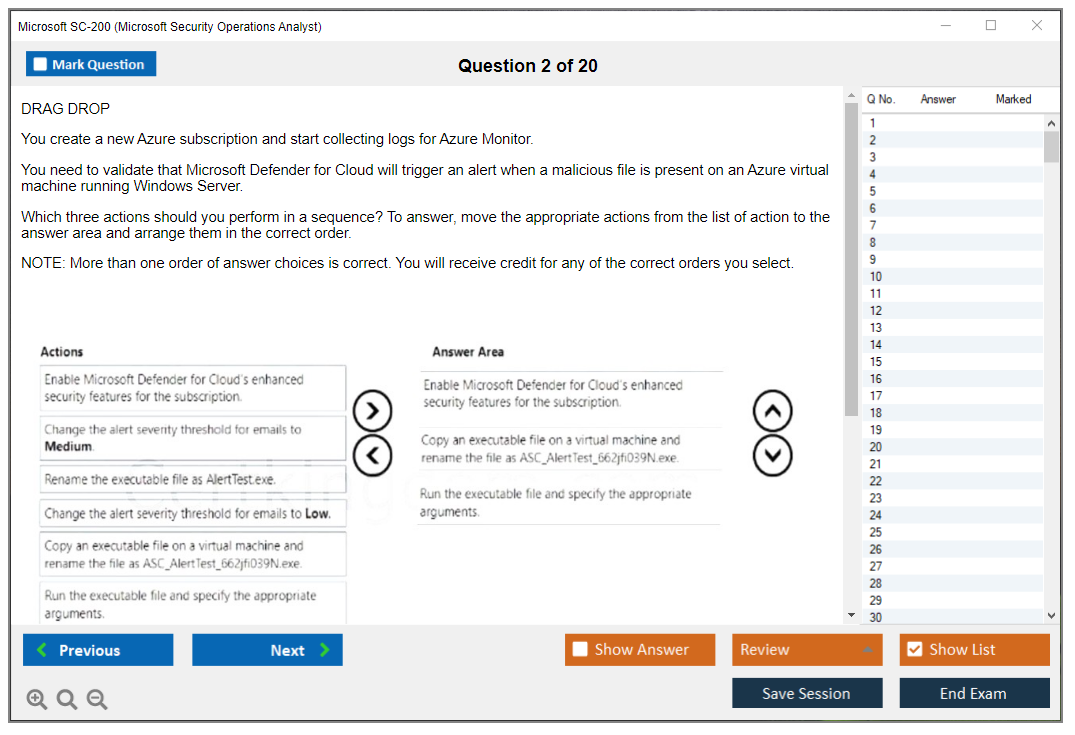Select 'Rename the executable file as AlertTest.exe' action
Viewport: 1075px width, 735px height.
194,480
